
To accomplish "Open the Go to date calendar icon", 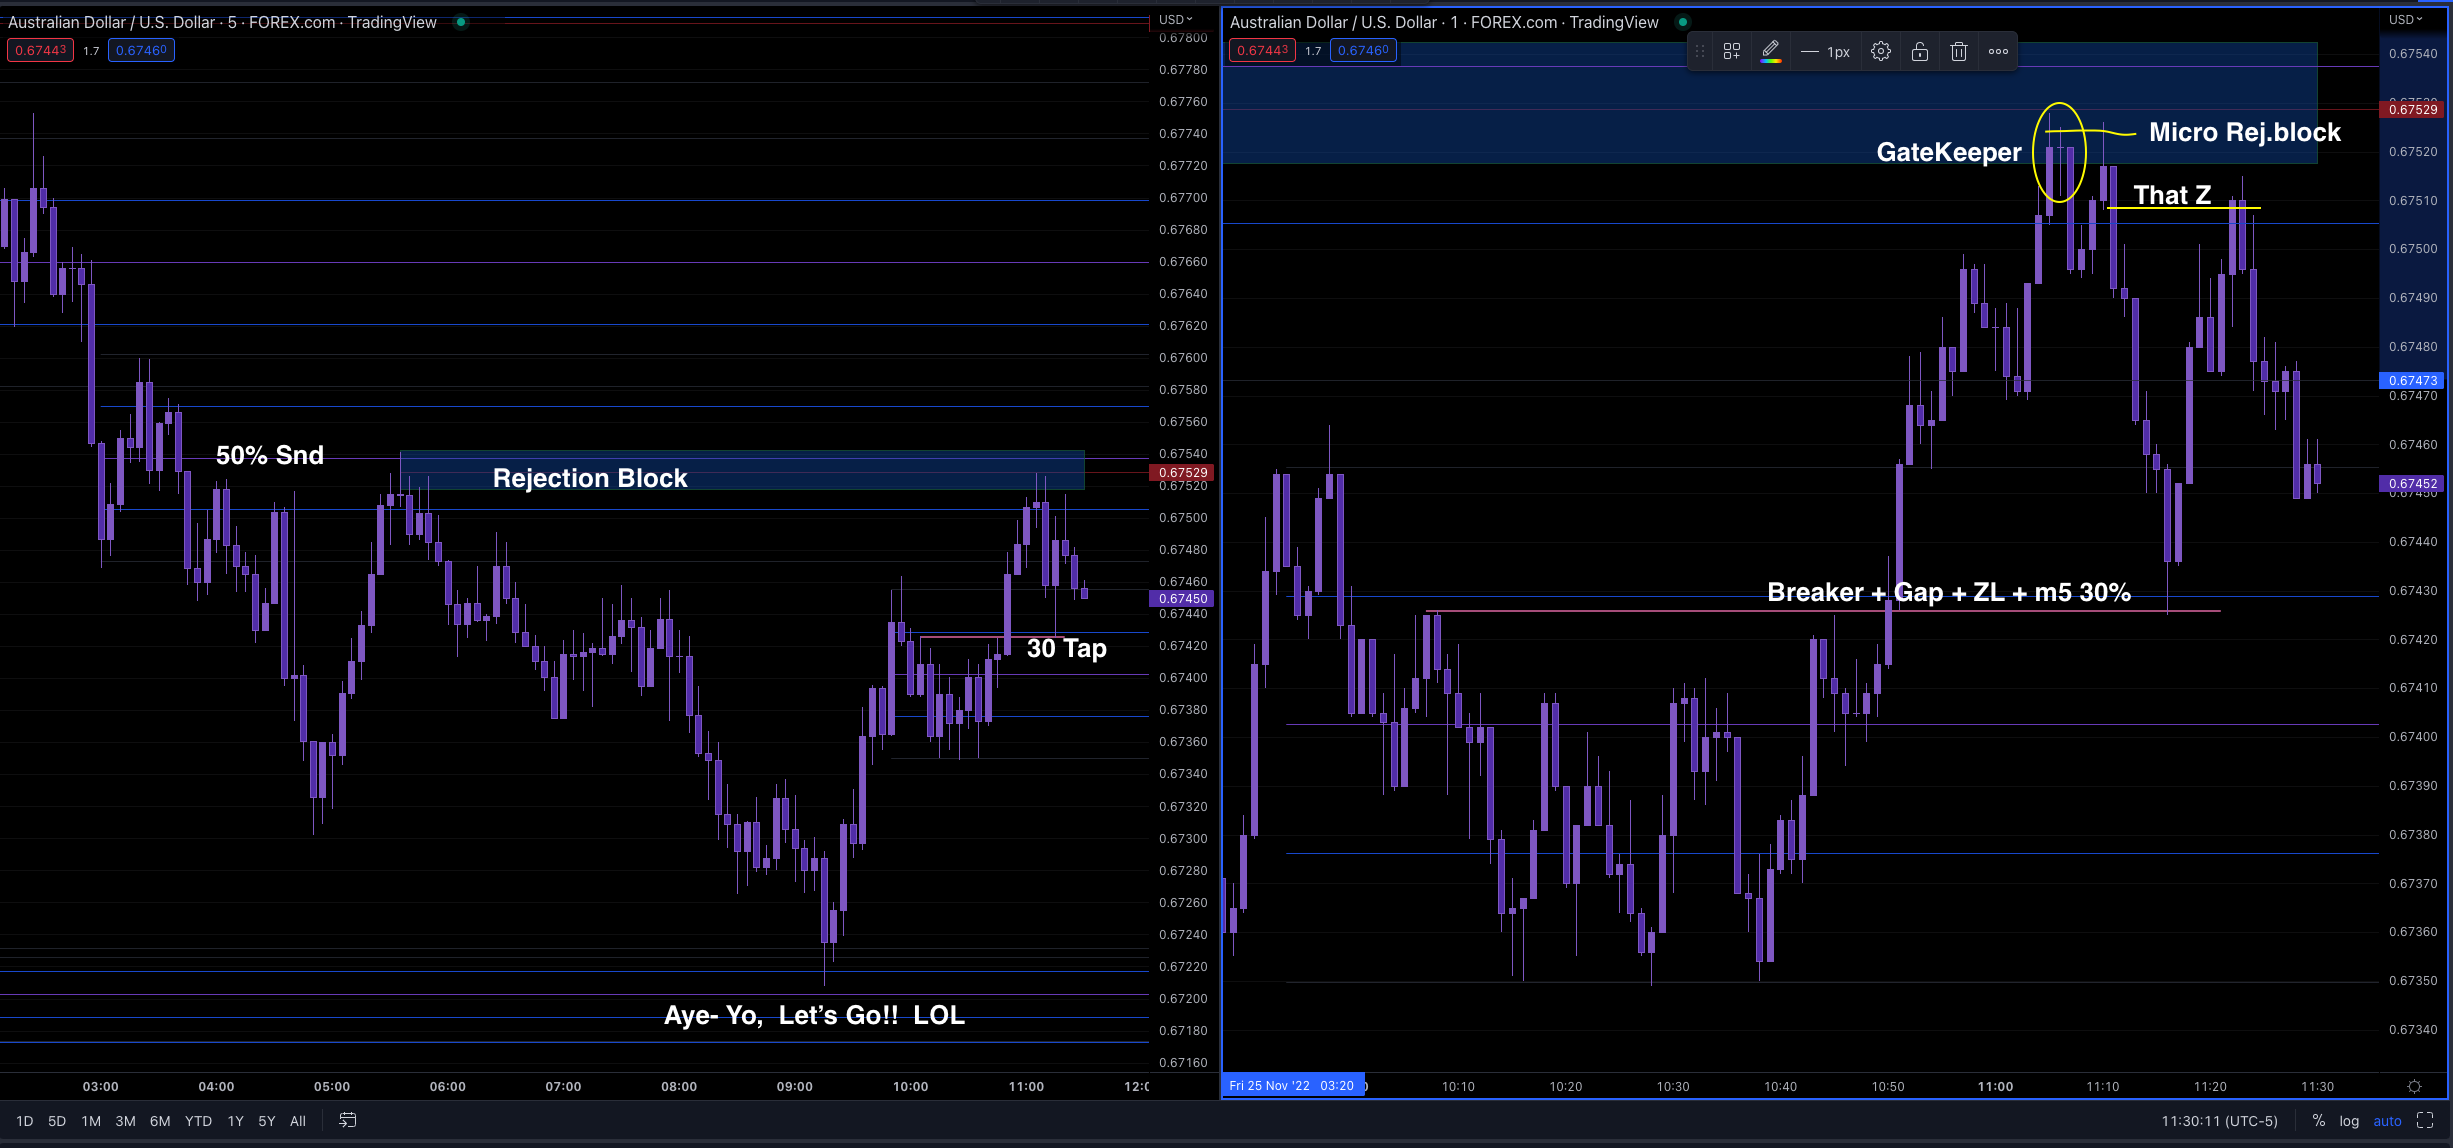I will [x=347, y=1121].
